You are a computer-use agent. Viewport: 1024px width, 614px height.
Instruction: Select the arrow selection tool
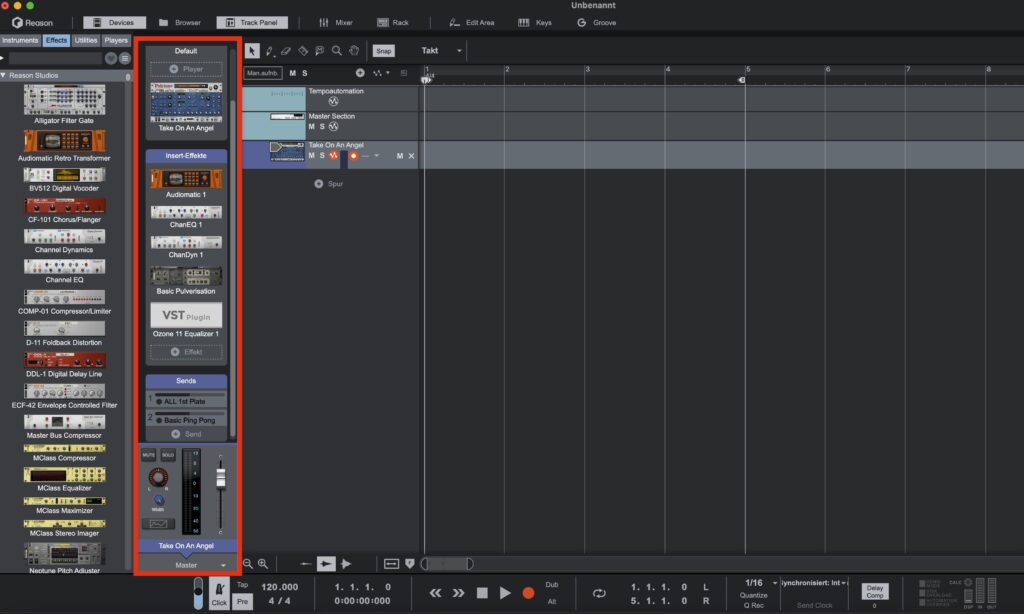pos(252,51)
